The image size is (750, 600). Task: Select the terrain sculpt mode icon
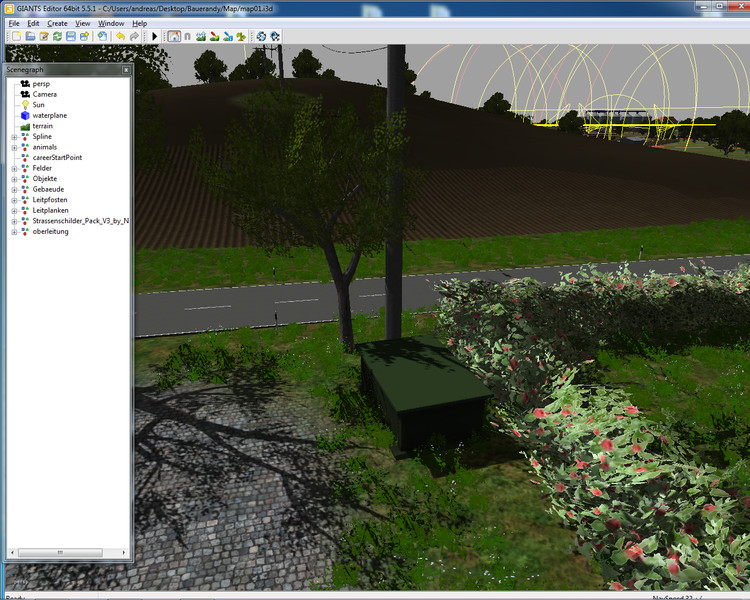click(201, 36)
